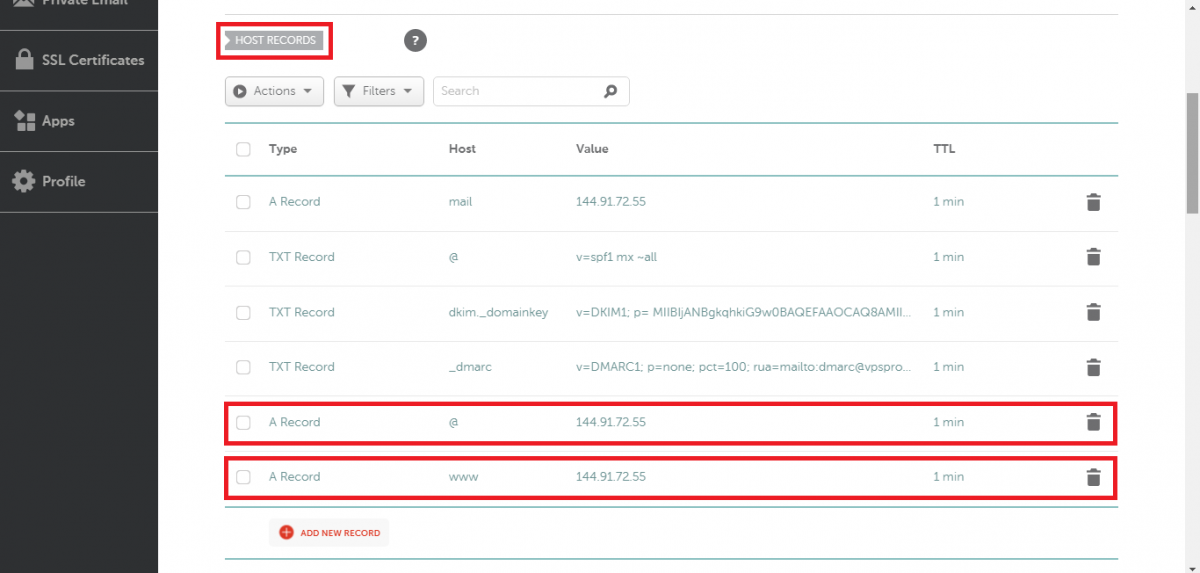Check the box for www A Record
Image resolution: width=1200 pixels, height=573 pixels.
pyautogui.click(x=243, y=477)
